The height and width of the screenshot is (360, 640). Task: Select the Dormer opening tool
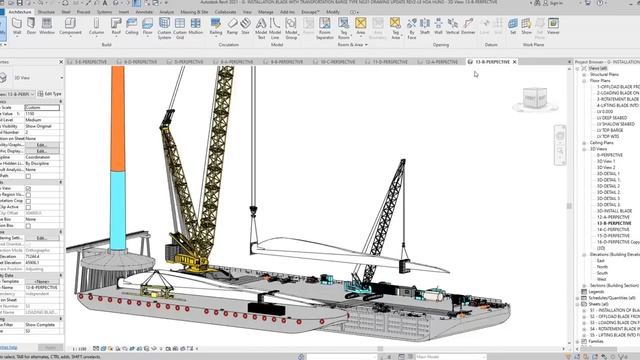pyautogui.click(x=468, y=27)
